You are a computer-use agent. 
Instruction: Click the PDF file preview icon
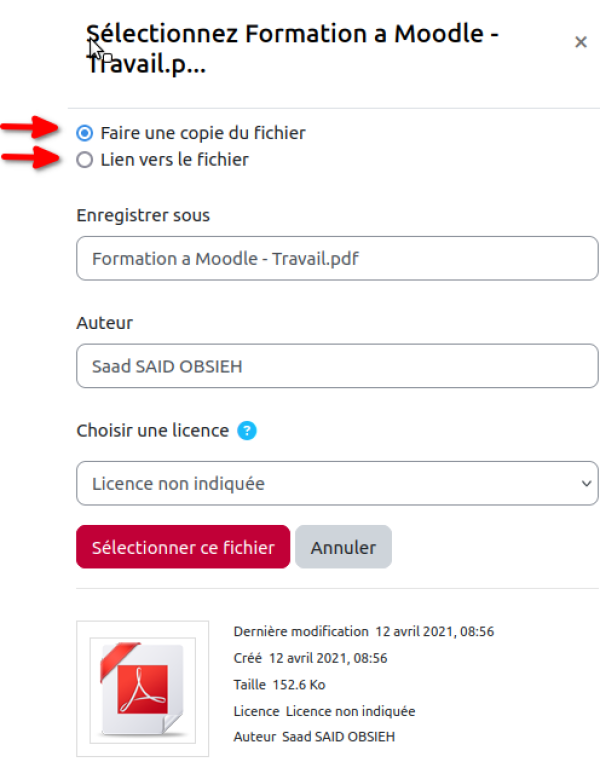pos(142,689)
